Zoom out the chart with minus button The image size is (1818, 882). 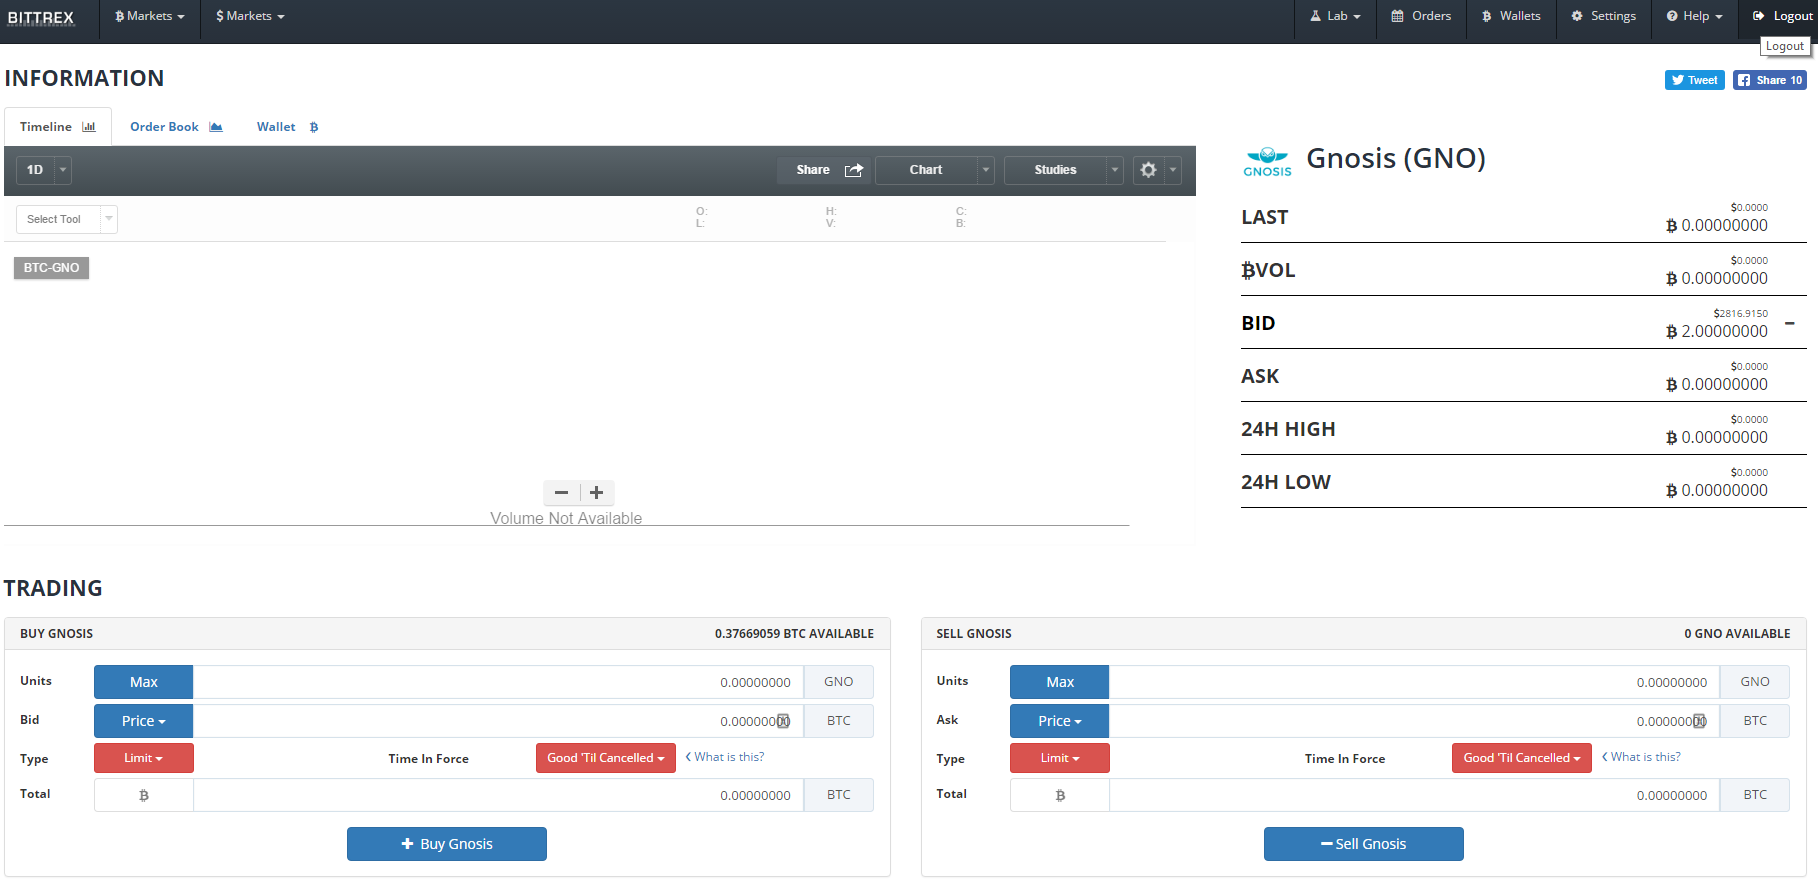561,492
